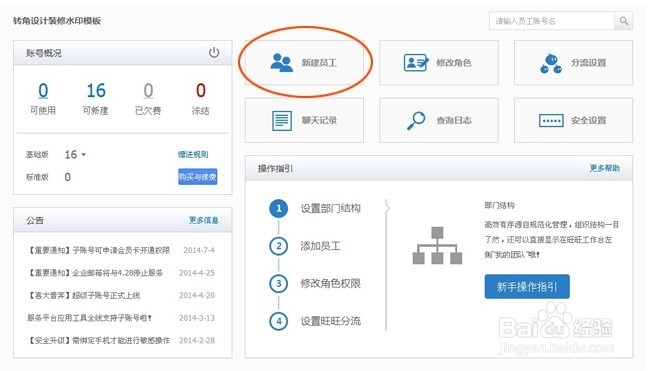Click the date 2014-3-13 in notices

pyautogui.click(x=197, y=318)
